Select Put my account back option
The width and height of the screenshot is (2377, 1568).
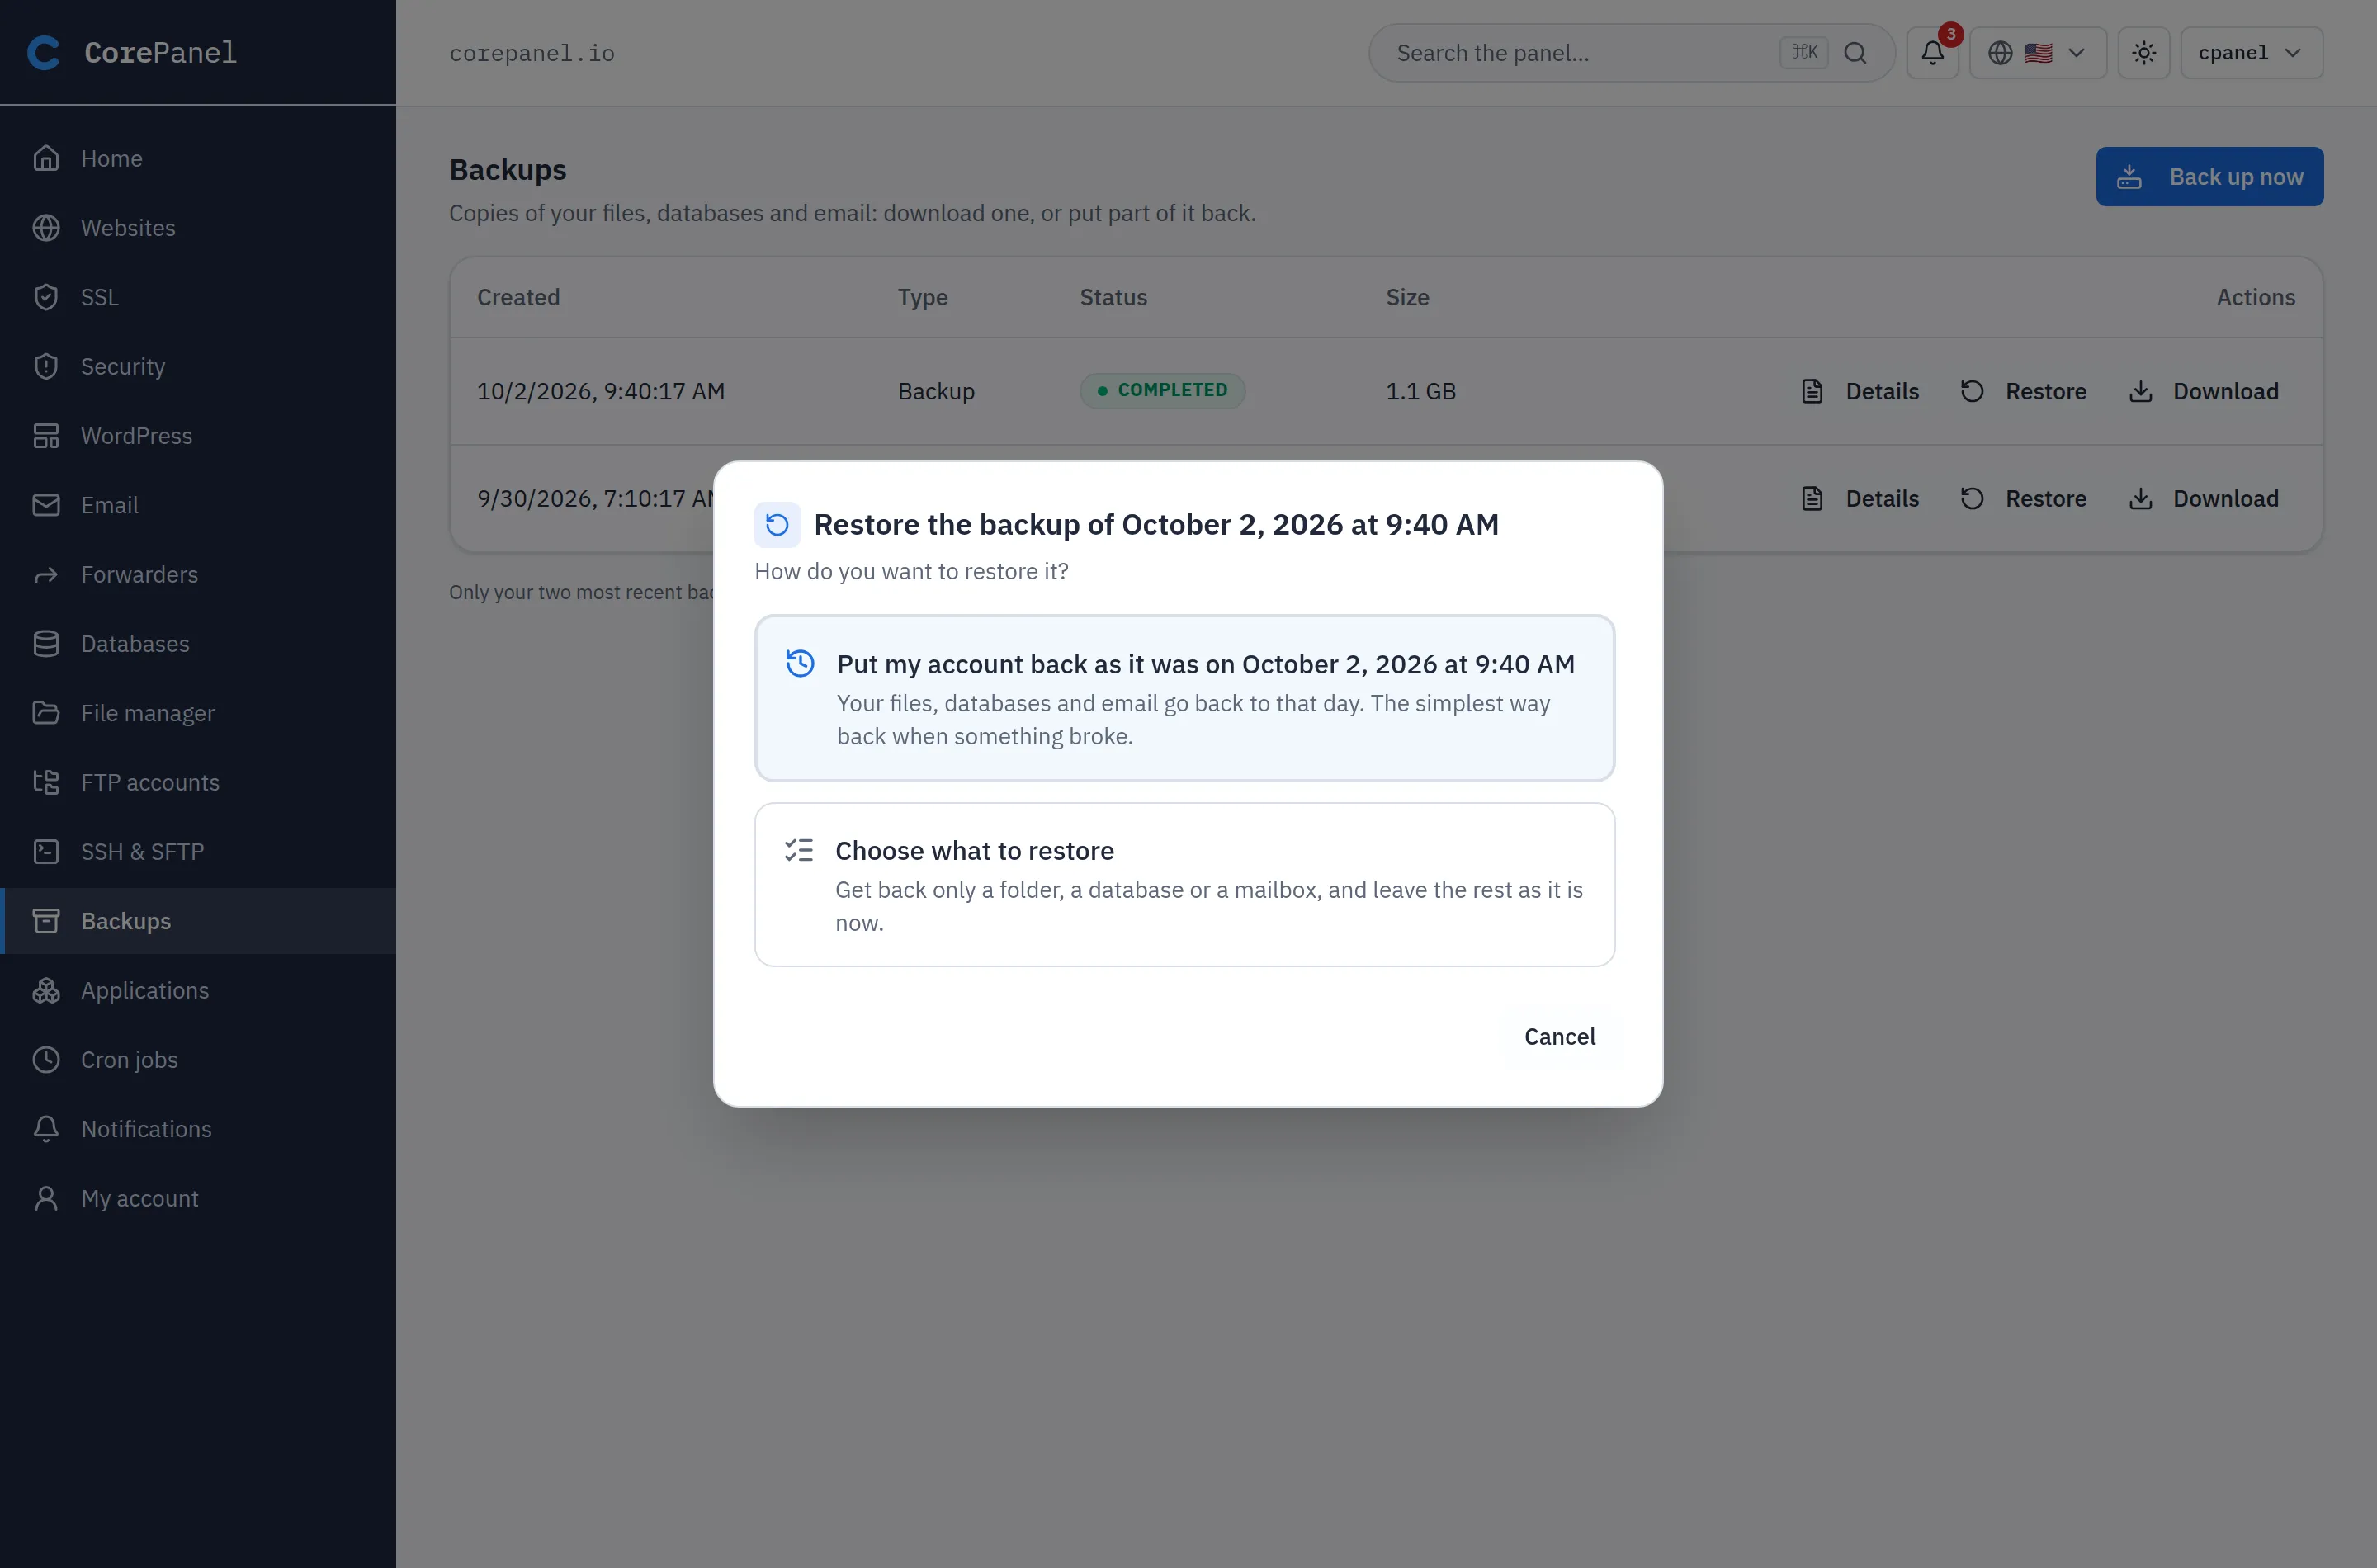click(1184, 698)
